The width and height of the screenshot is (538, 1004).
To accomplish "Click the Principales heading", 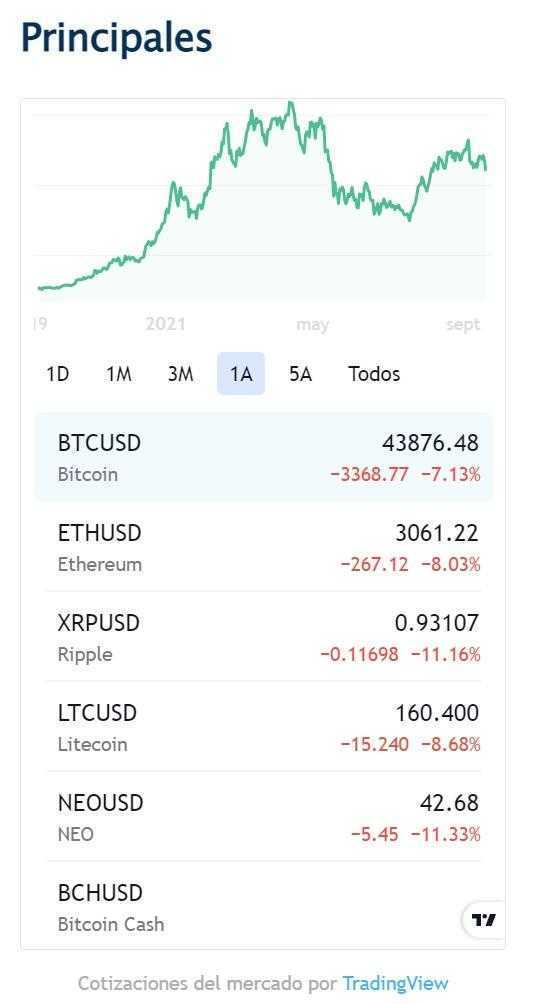I will [x=117, y=39].
